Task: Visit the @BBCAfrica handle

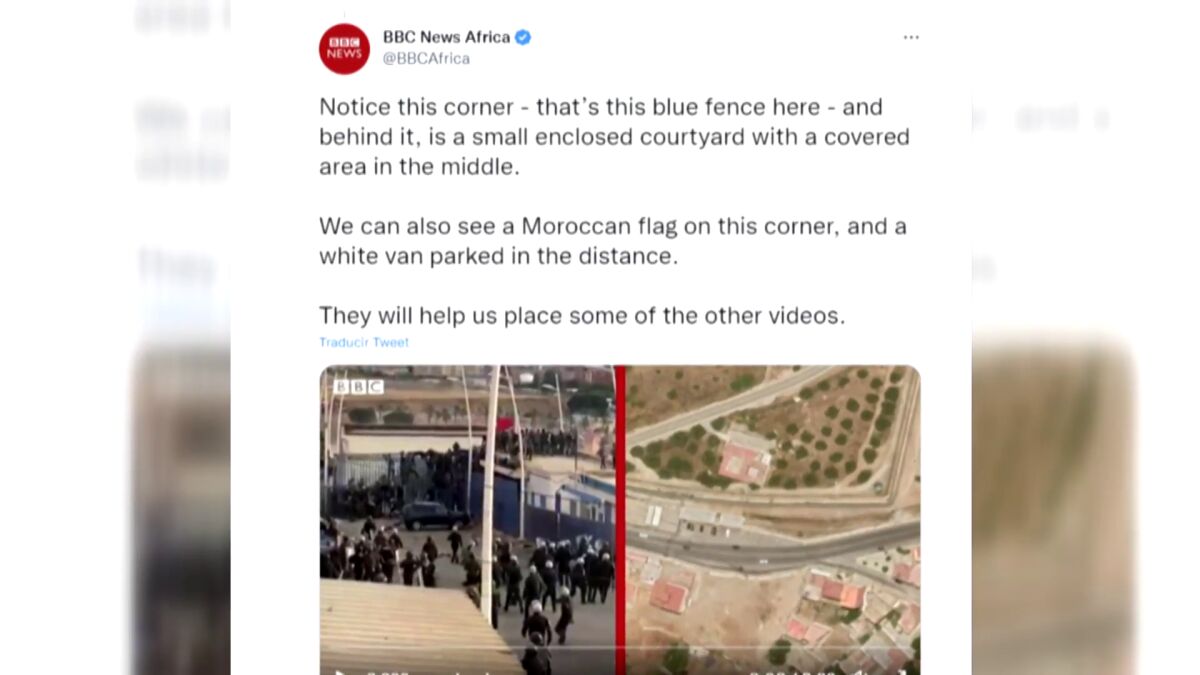Action: (426, 59)
